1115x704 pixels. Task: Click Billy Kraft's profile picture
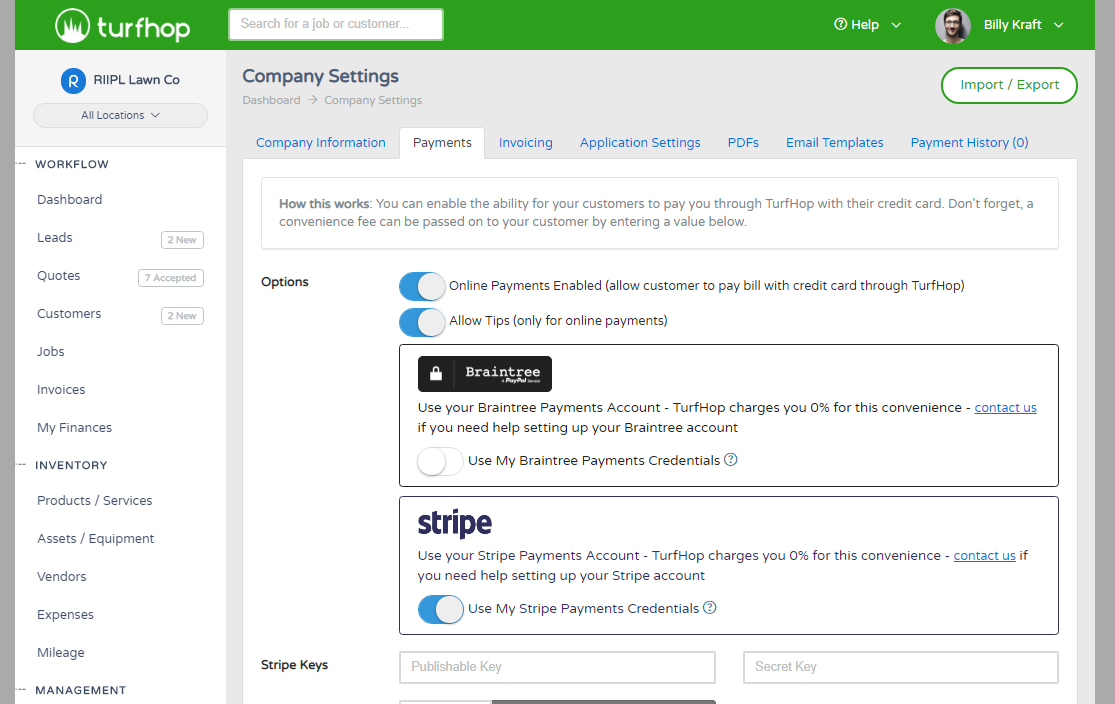(x=952, y=25)
